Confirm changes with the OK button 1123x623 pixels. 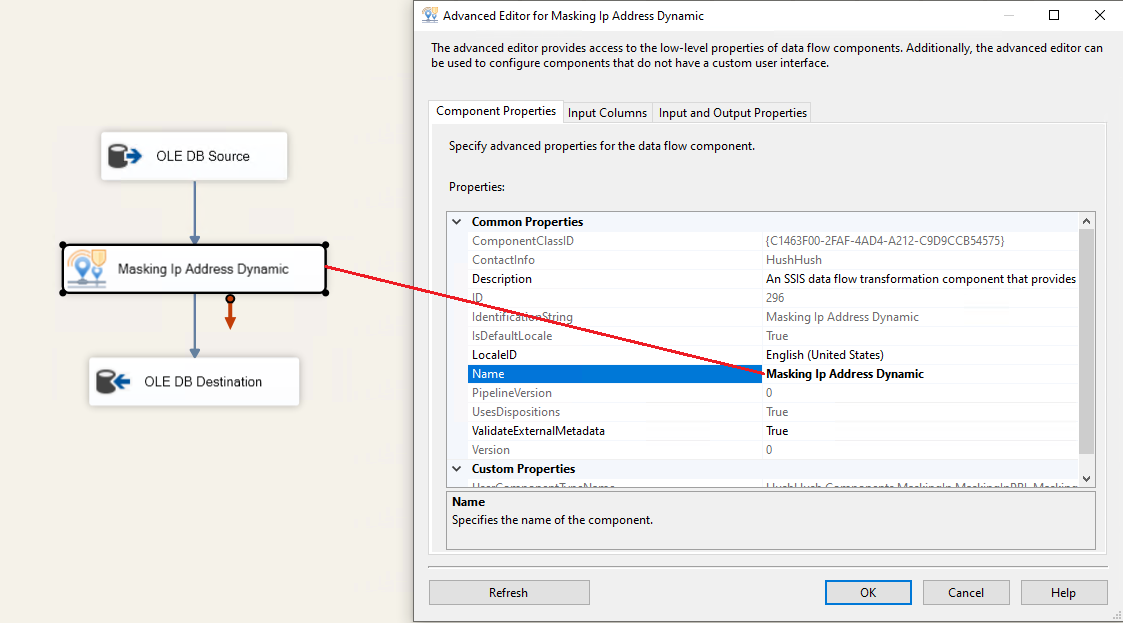867,593
